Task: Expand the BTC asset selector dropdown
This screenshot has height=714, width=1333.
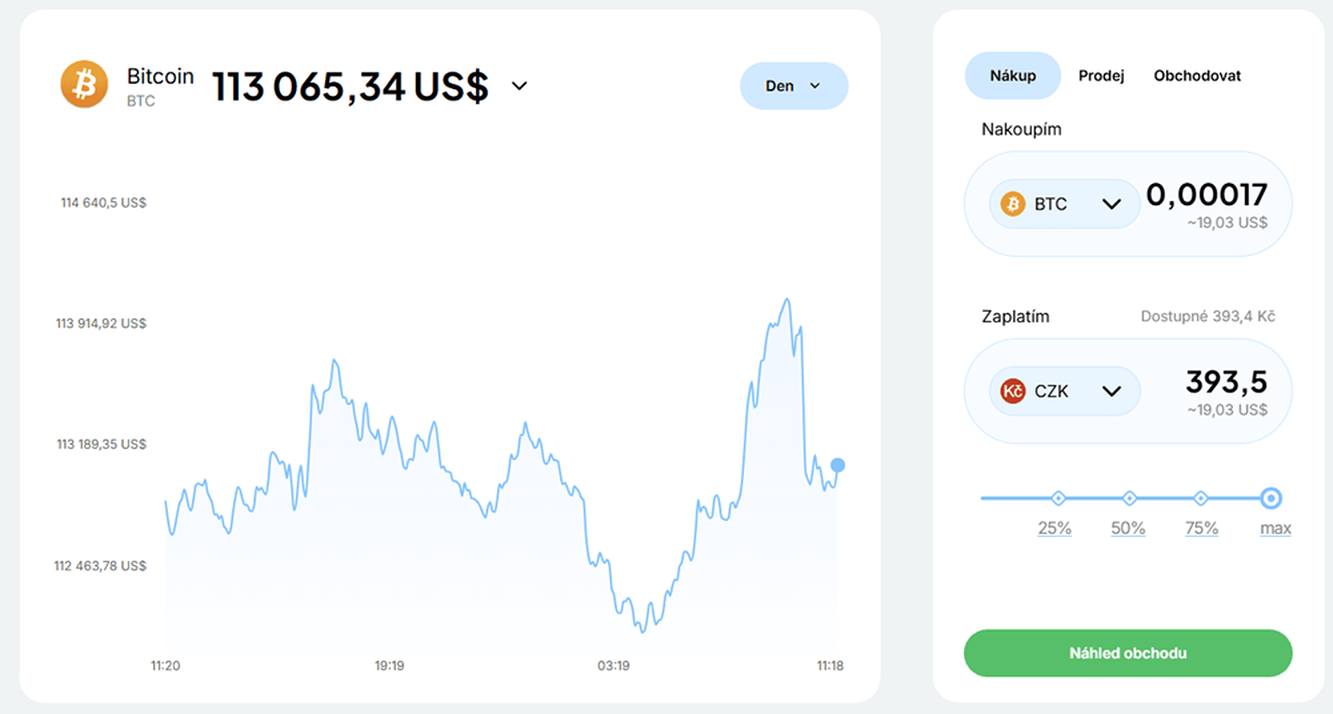Action: [1111, 203]
